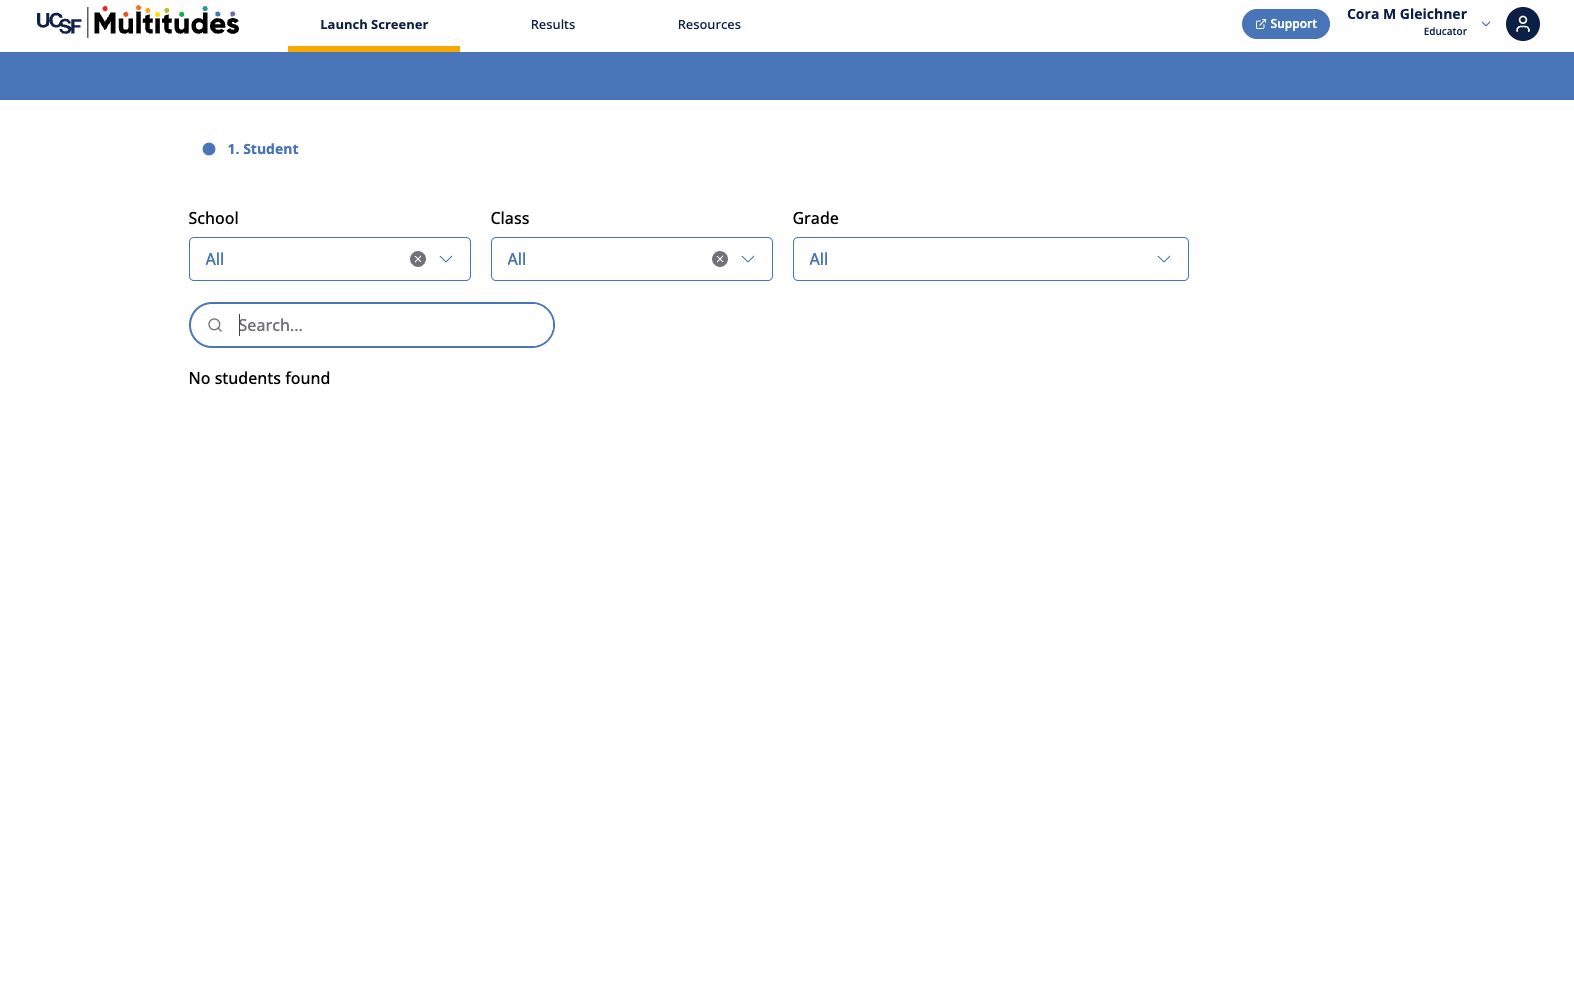Screen dimensions: 1574x999
Task: Expand the School dropdown arrow
Action: click(446, 259)
